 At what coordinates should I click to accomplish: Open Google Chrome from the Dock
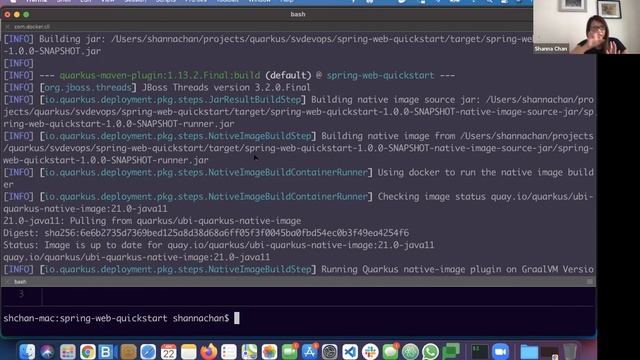point(88,351)
